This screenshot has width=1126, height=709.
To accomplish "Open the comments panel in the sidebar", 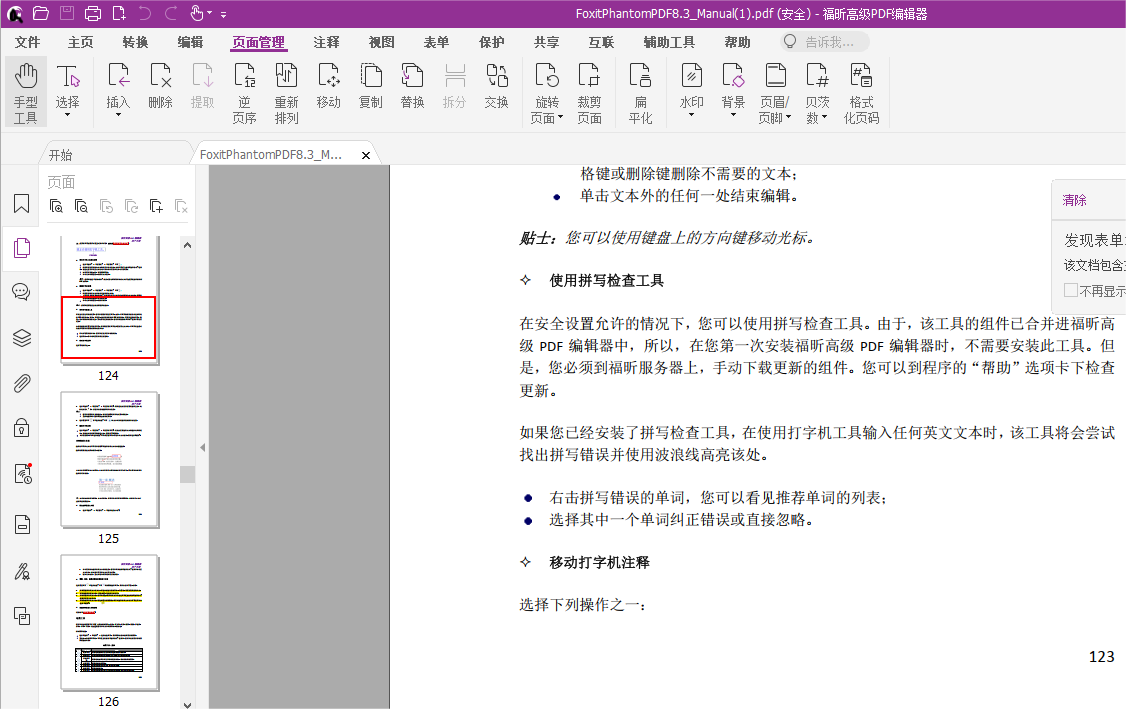I will [x=20, y=291].
